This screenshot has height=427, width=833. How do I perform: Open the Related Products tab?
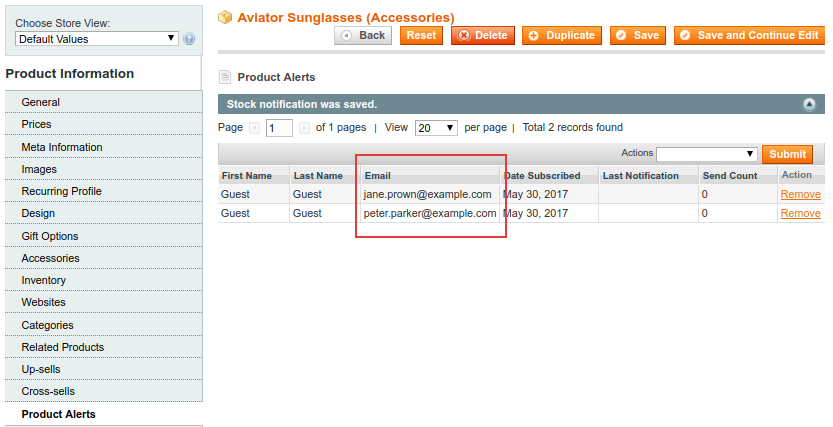pos(104,347)
